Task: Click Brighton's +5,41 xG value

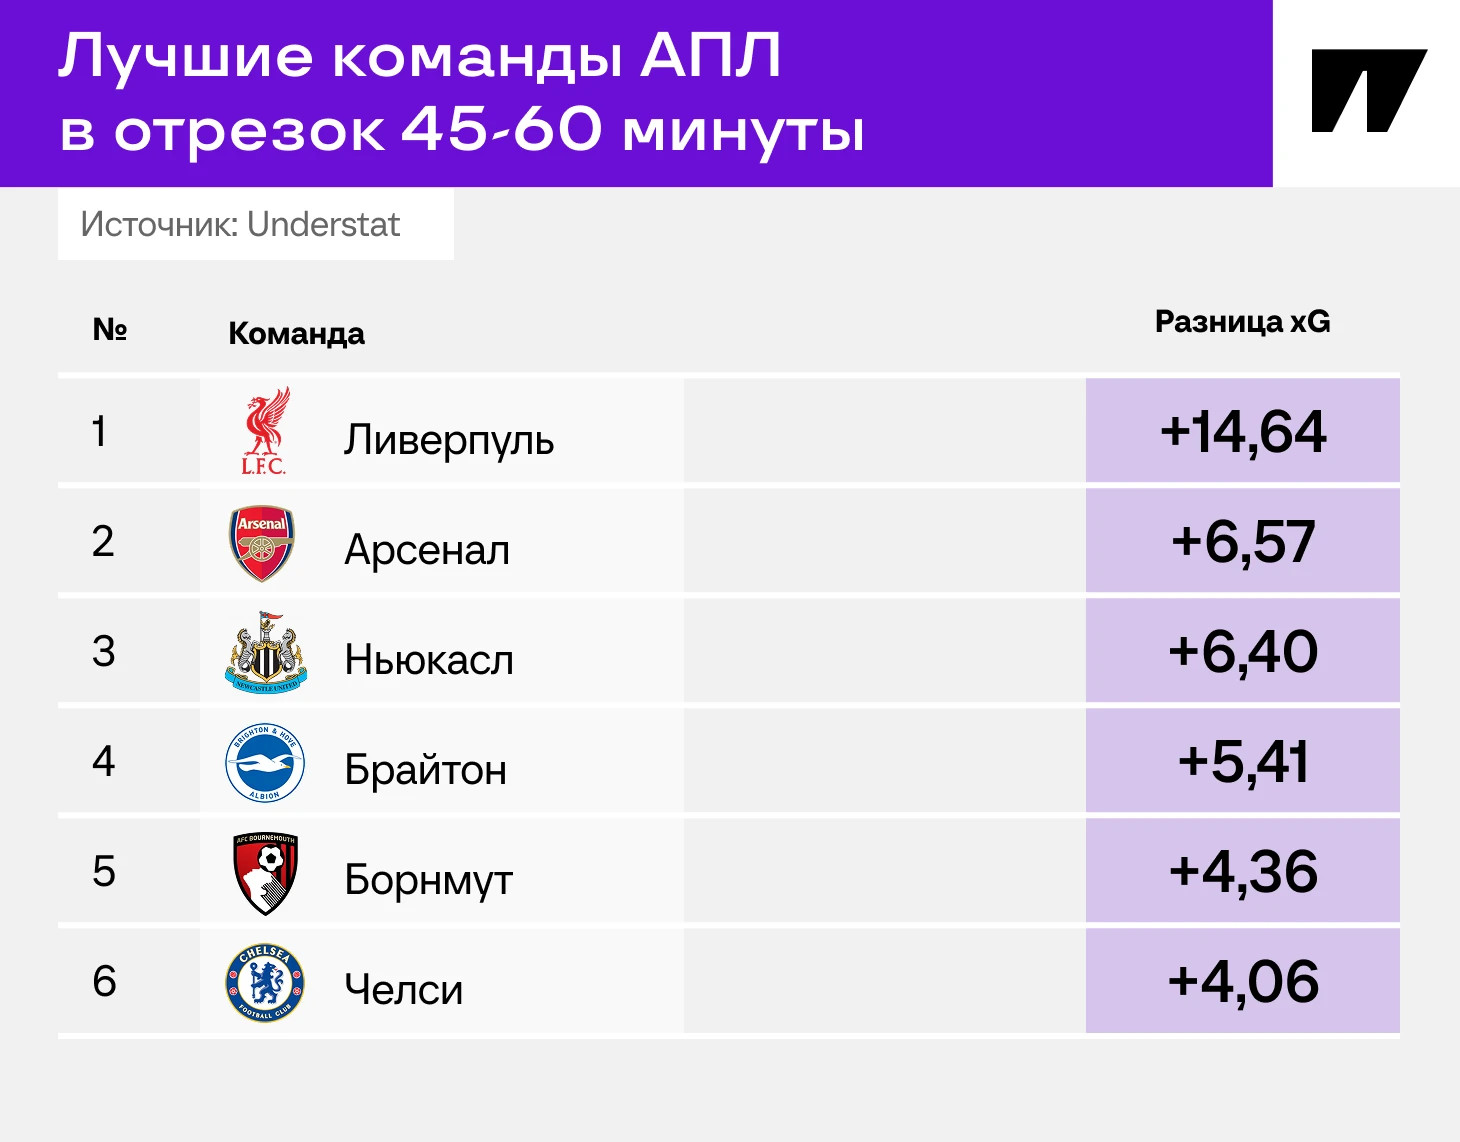Action: (1243, 762)
